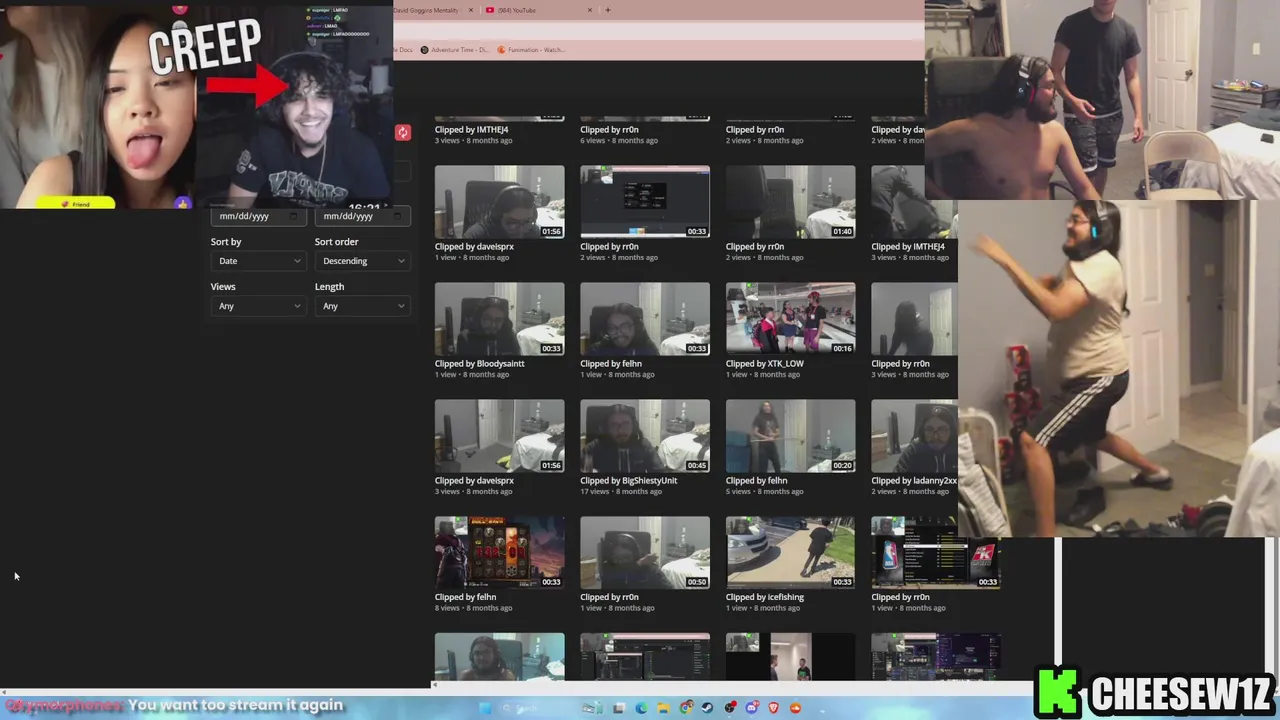Open the OBS icon next to Steam in the taskbar
The width and height of the screenshot is (1280, 720).
click(730, 708)
